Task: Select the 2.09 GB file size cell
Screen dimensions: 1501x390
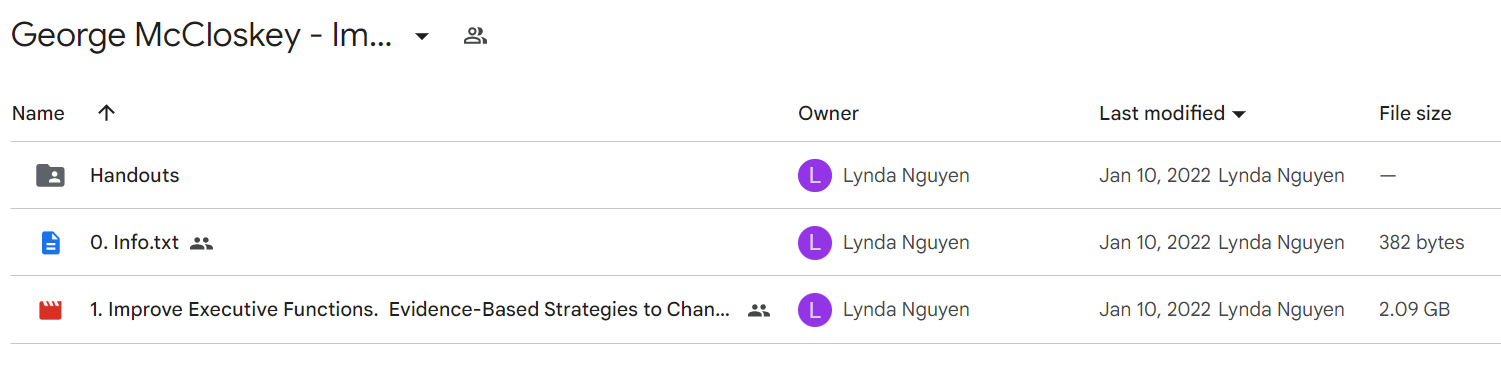Action: point(1414,310)
